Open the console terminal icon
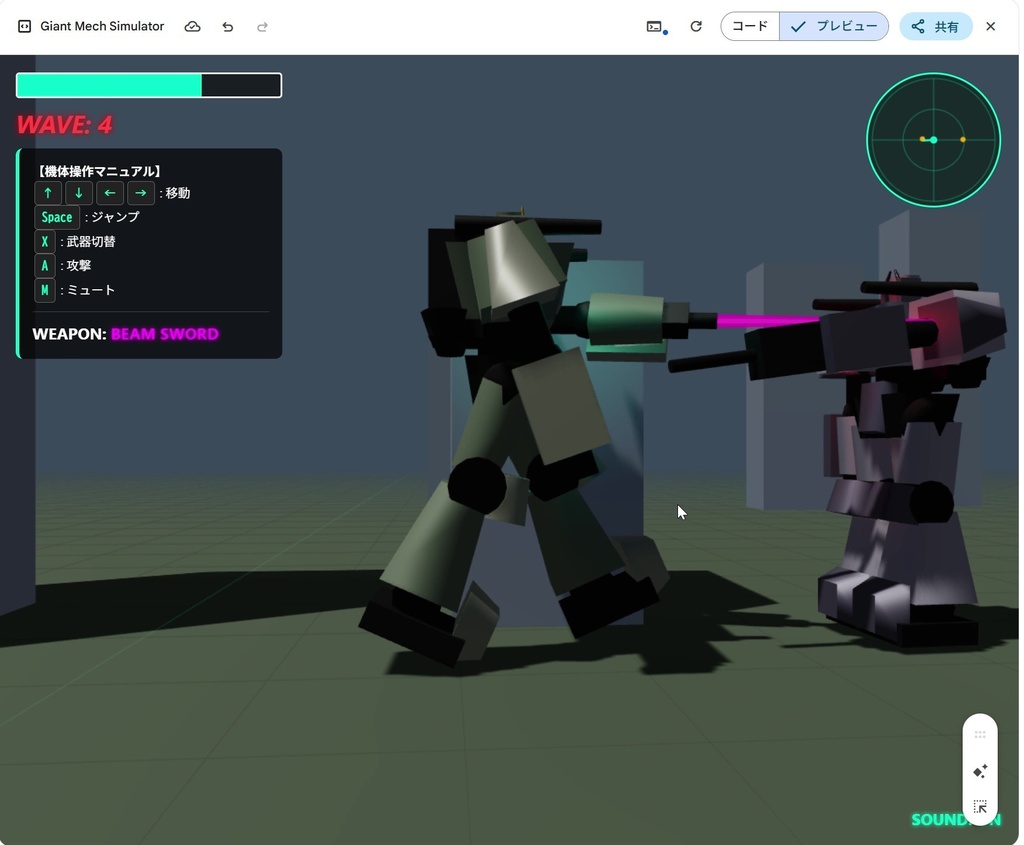The height and width of the screenshot is (845, 1024). tap(656, 27)
